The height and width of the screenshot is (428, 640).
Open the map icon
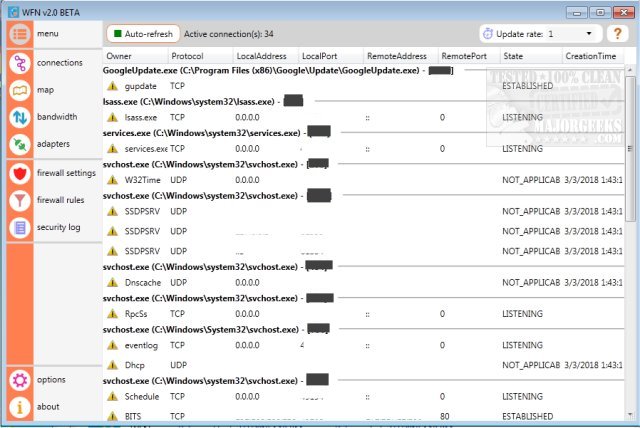coord(20,90)
